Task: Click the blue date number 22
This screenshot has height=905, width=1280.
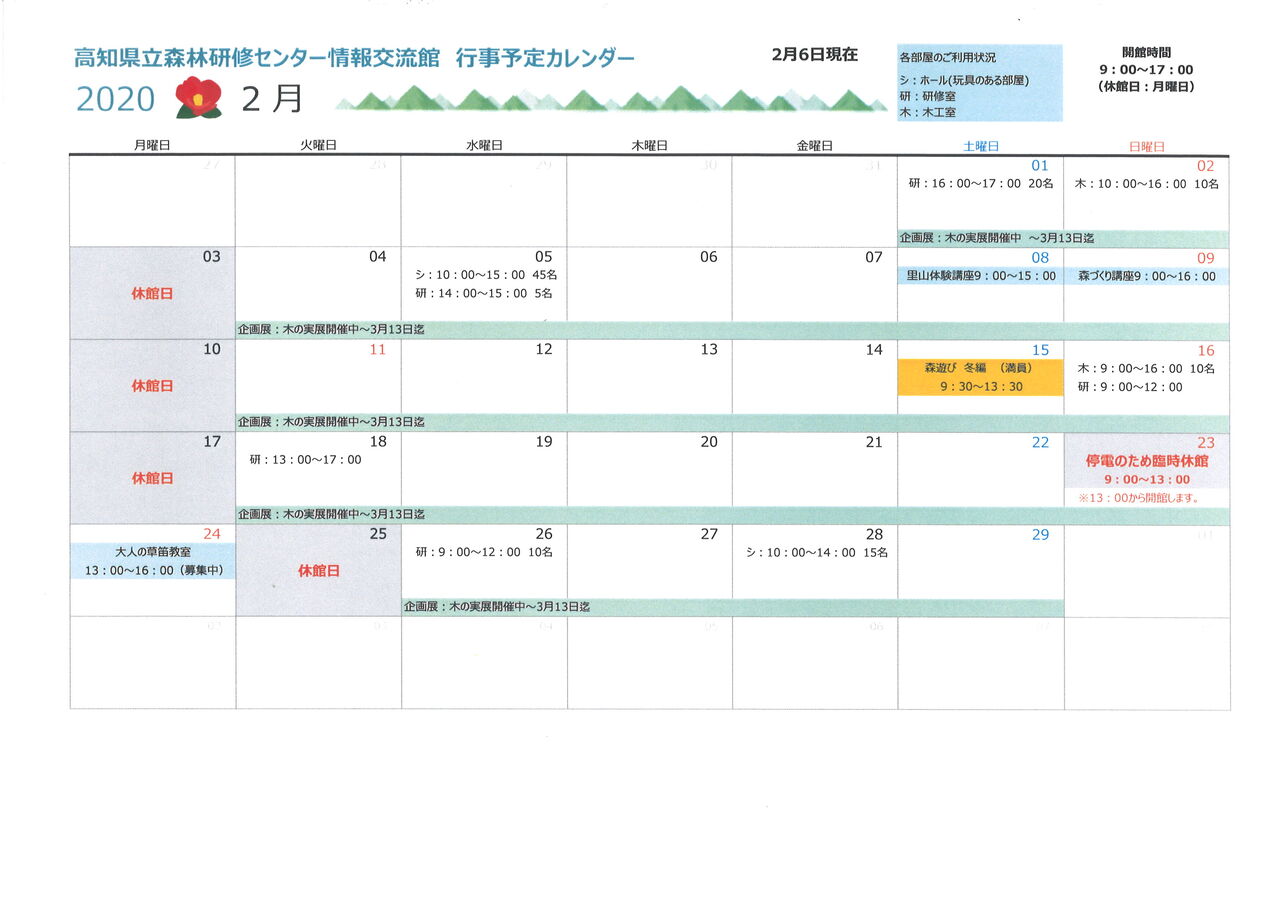Action: point(1040,442)
